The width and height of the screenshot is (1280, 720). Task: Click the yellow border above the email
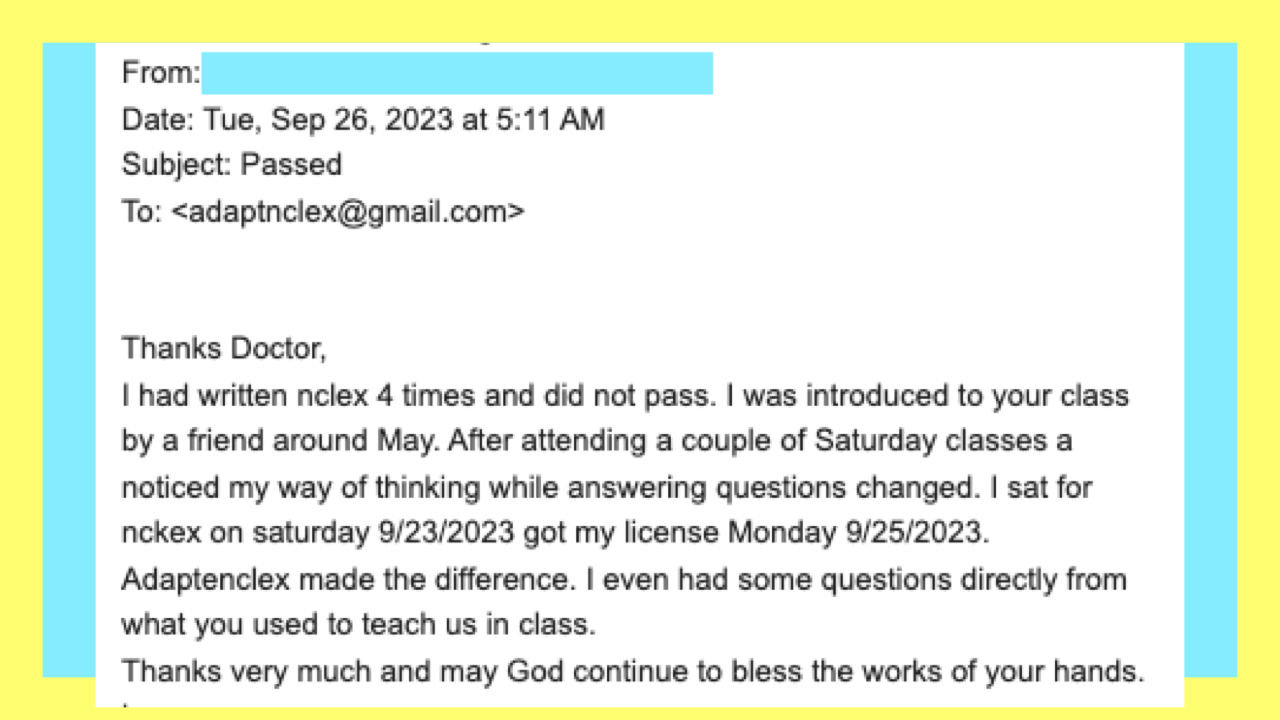640,20
